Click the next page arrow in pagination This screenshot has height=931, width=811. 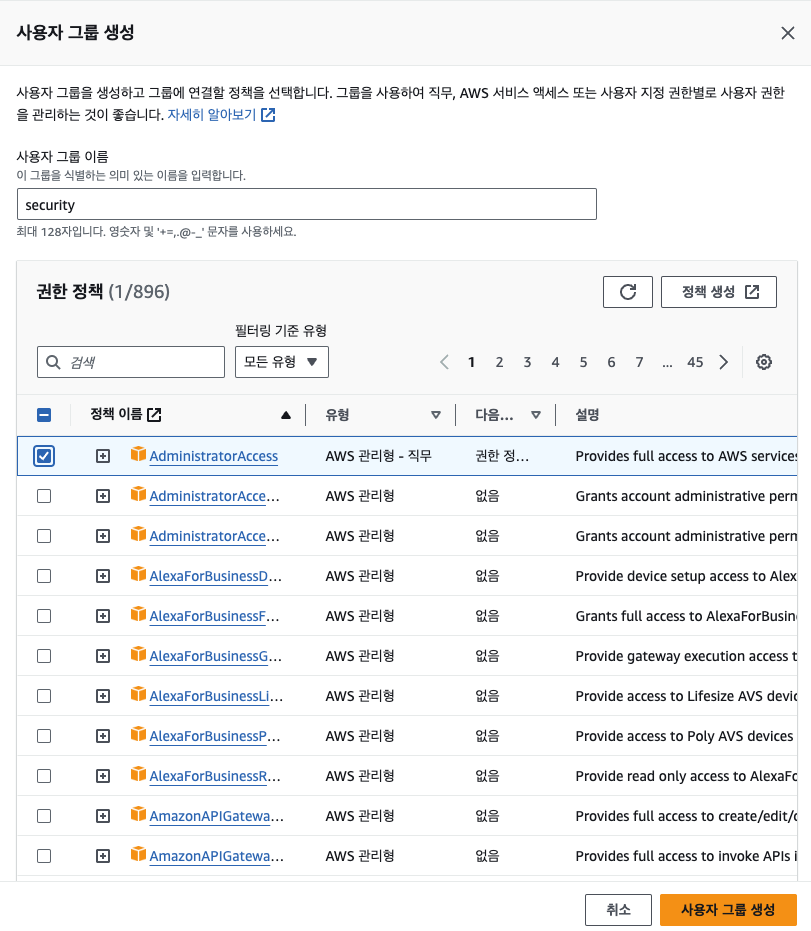[x=724, y=362]
